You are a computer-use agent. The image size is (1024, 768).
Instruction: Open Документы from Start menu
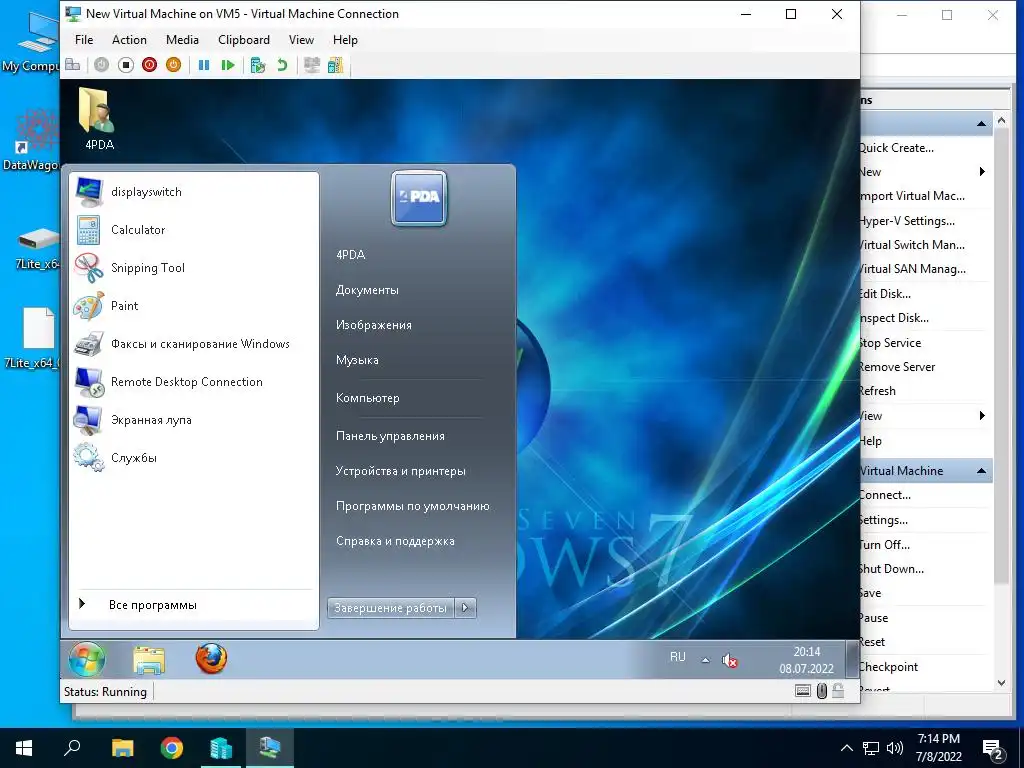click(367, 290)
